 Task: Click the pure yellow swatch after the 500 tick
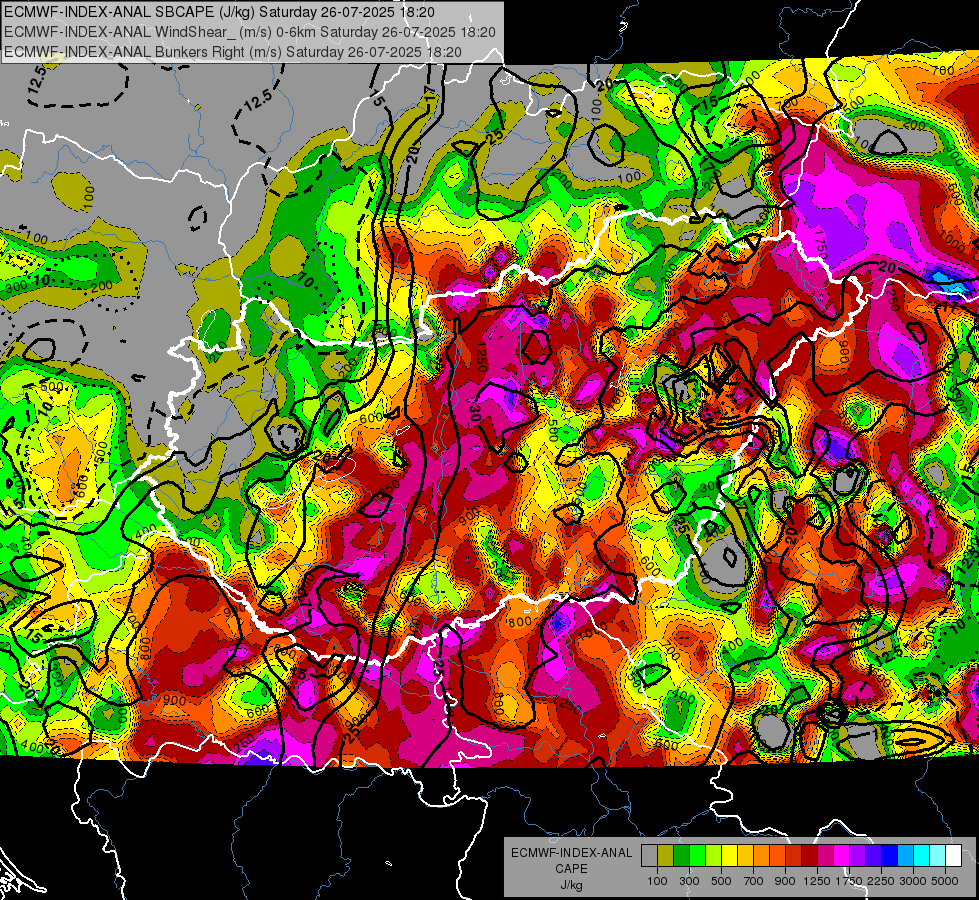click(x=729, y=856)
